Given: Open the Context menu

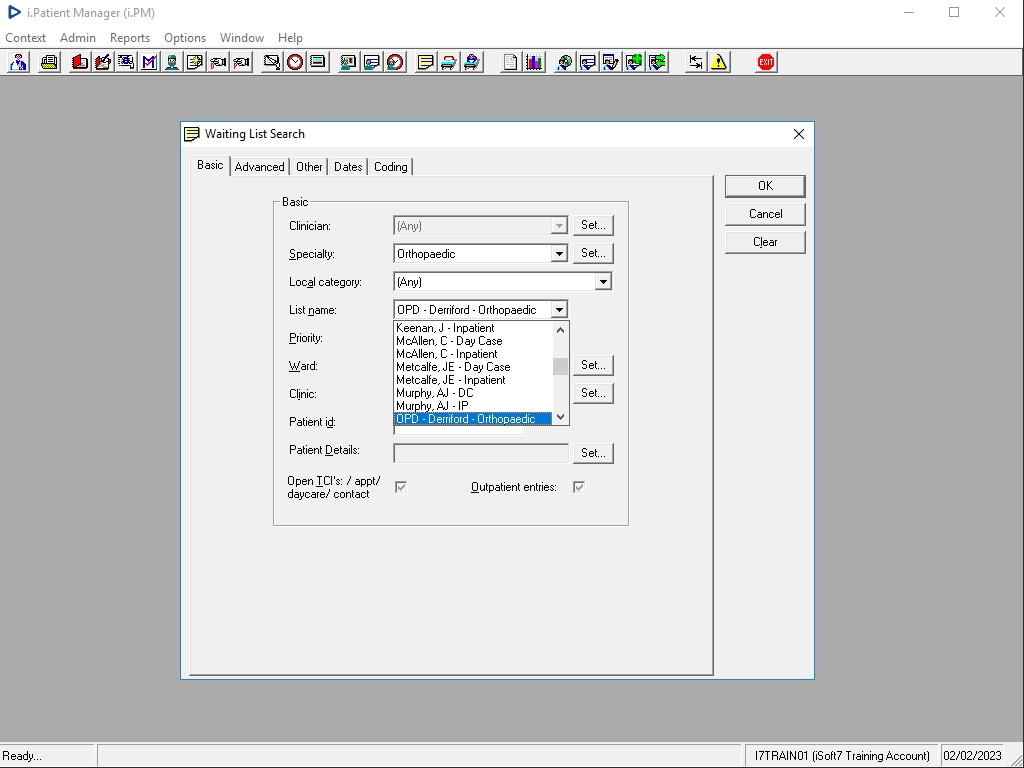Looking at the screenshot, I should click(x=25, y=38).
